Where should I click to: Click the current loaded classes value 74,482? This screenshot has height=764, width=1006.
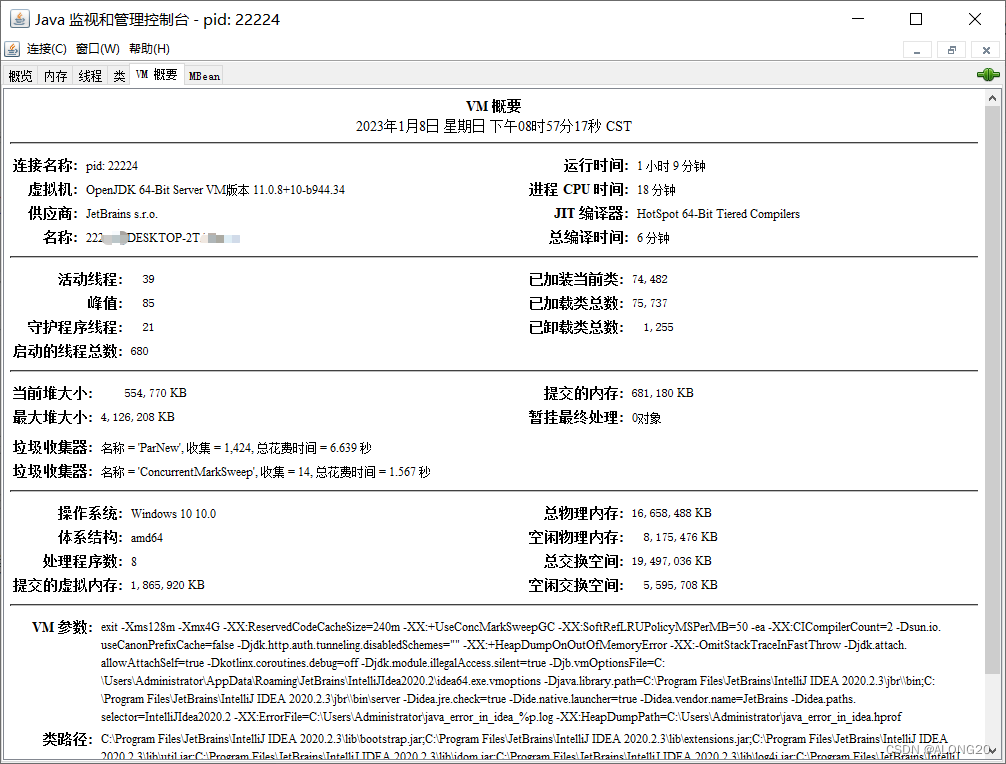(x=649, y=279)
